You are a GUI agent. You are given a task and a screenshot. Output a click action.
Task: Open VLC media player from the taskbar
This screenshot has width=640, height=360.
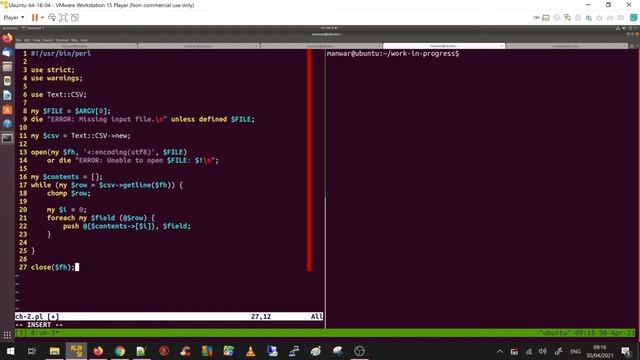pyautogui.click(x=251, y=351)
